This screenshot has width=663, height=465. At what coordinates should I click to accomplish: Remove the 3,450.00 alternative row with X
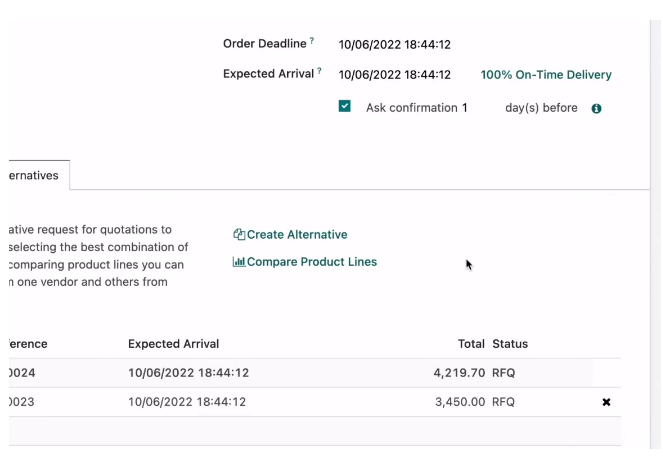click(x=606, y=402)
